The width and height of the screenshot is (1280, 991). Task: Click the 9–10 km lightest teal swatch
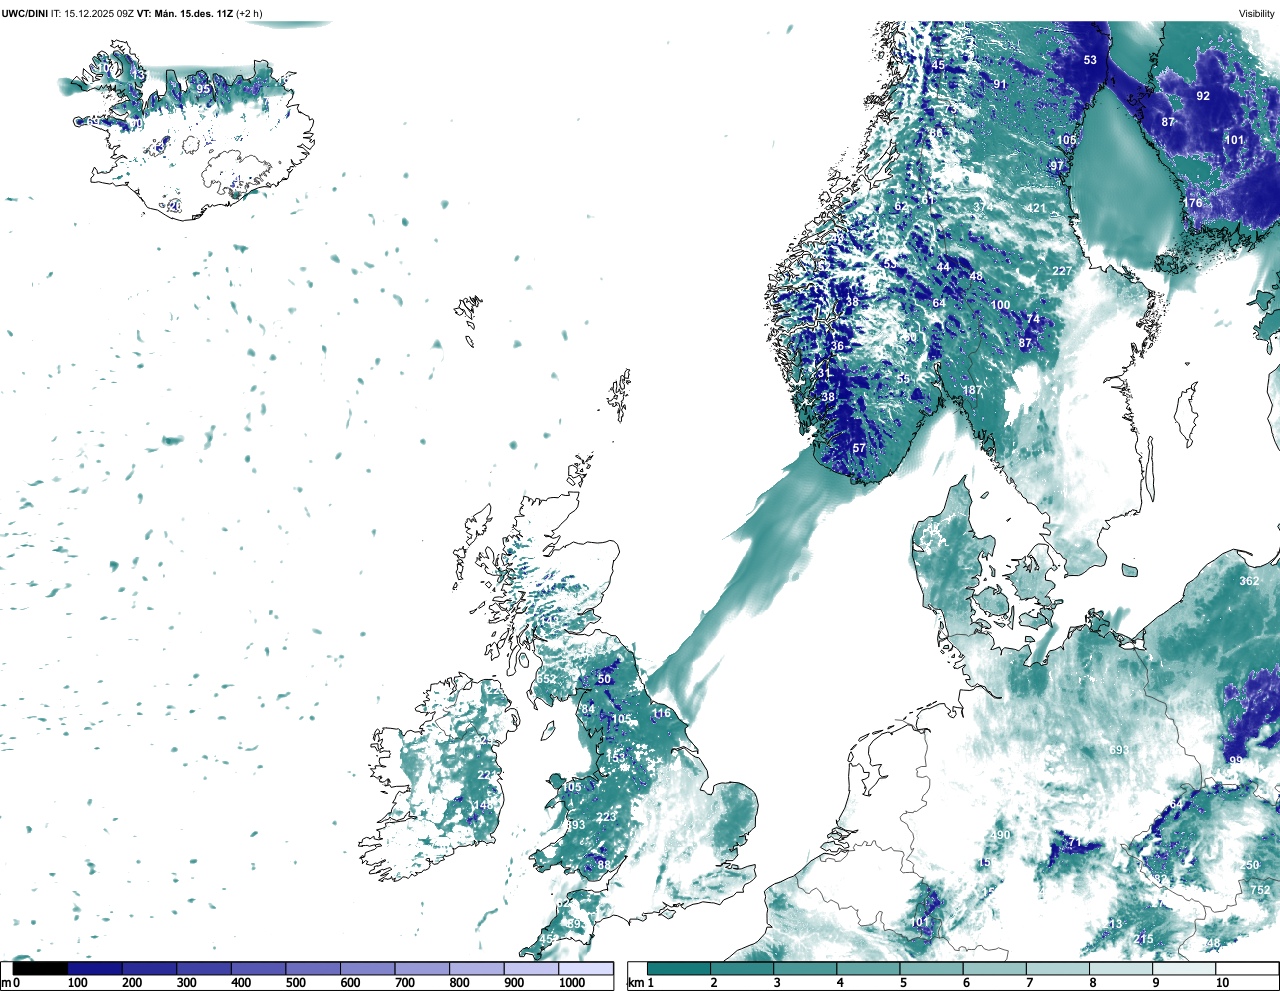[1183, 969]
